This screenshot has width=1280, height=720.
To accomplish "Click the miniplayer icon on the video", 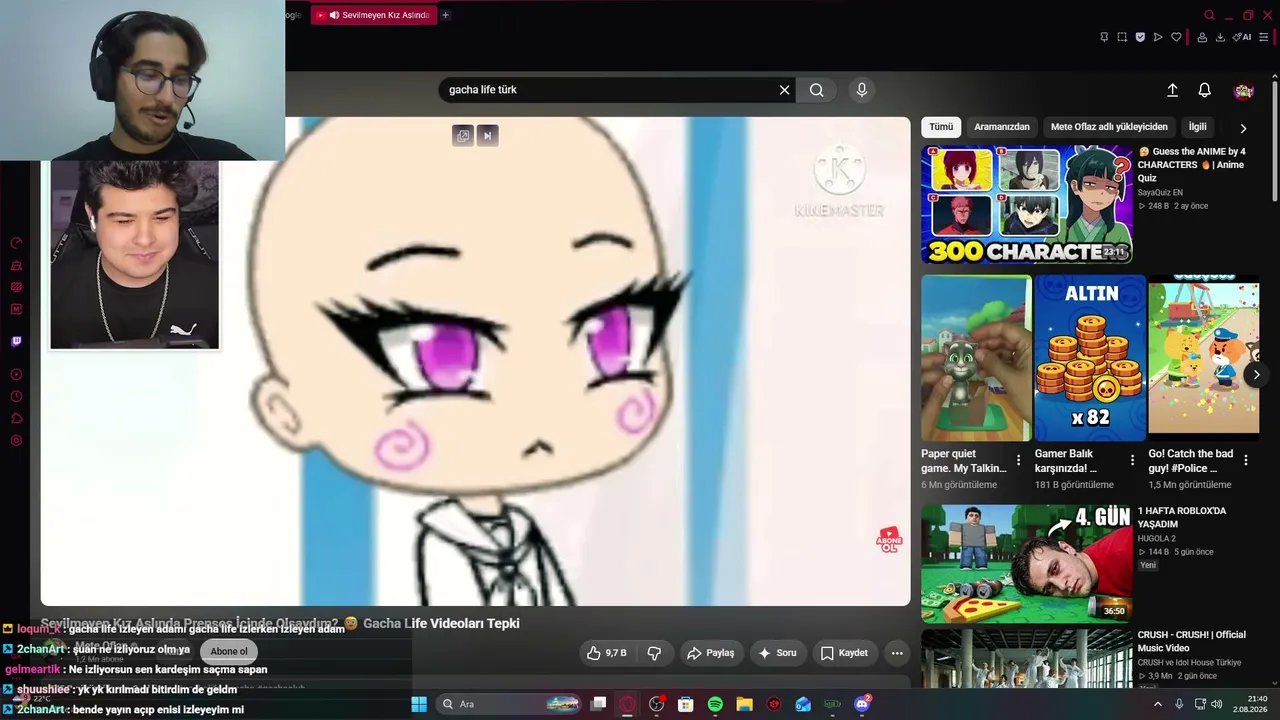I will pyautogui.click(x=462, y=136).
